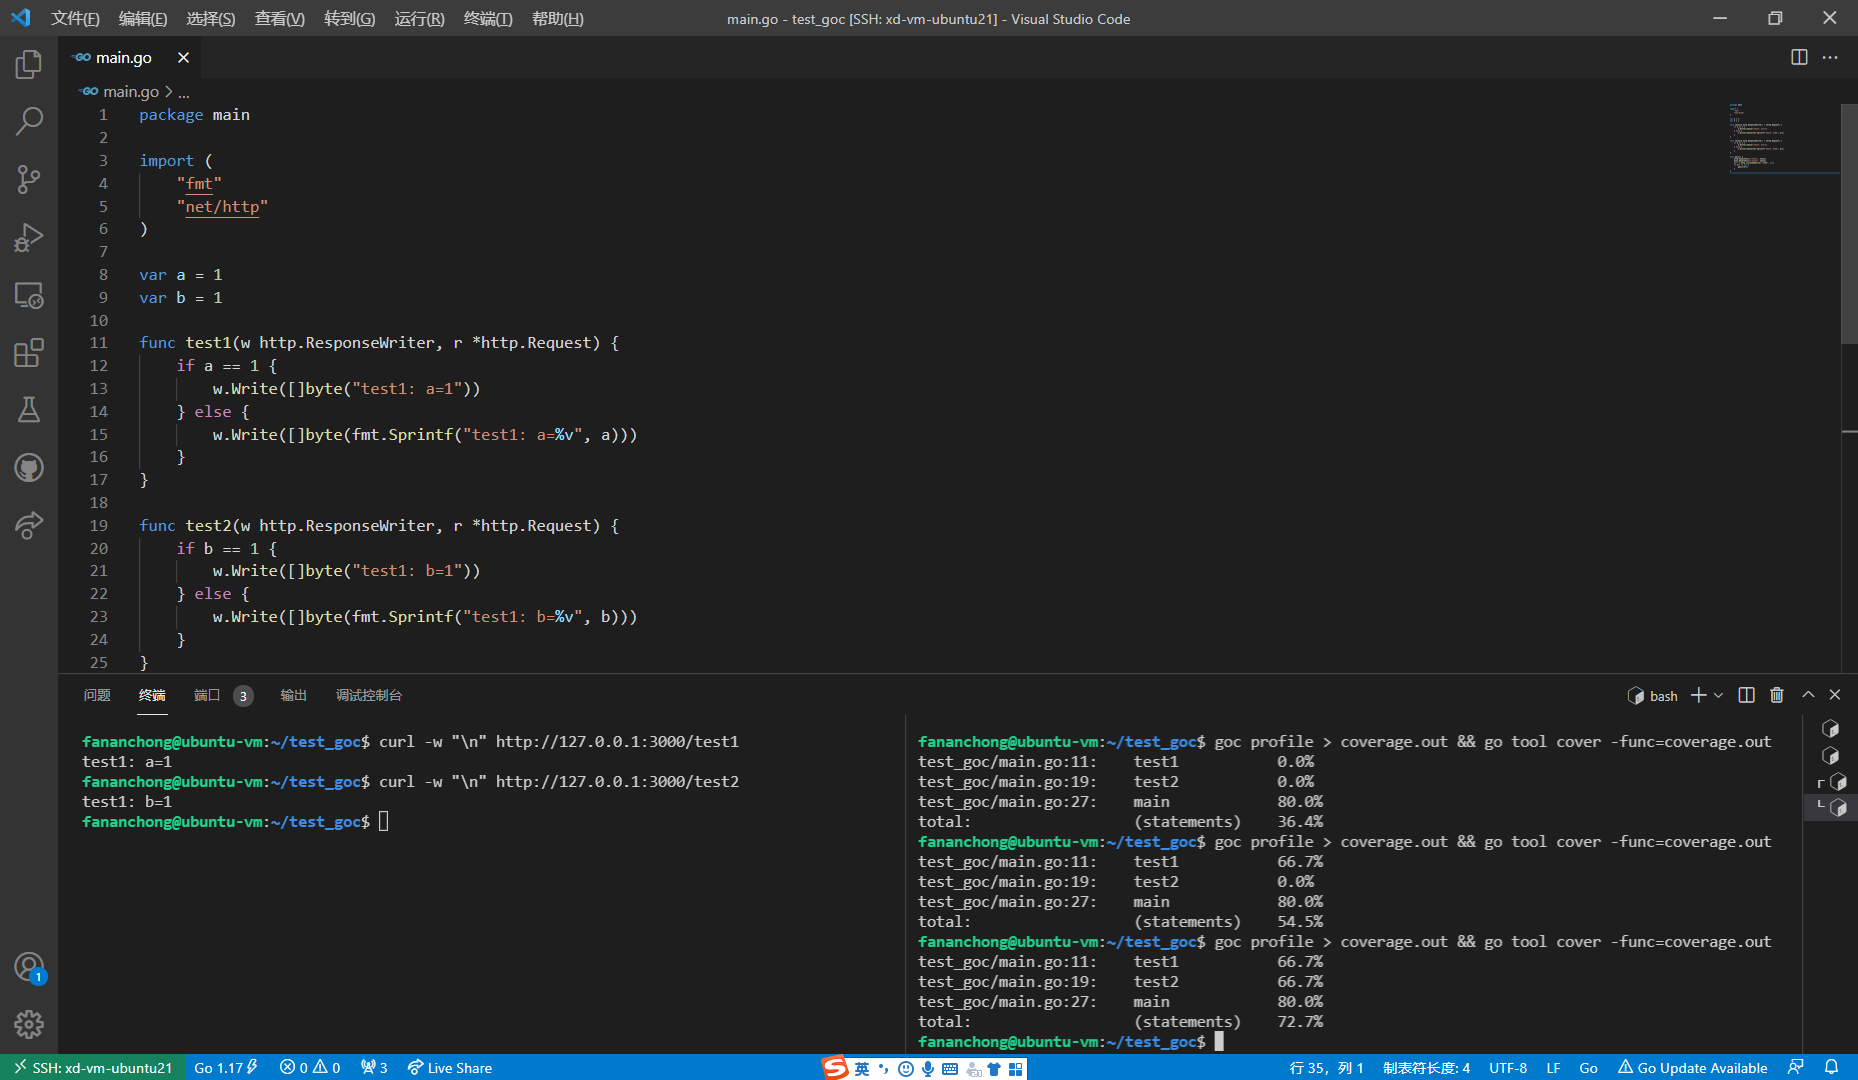Open the Accounts menu icon
Image resolution: width=1858 pixels, height=1080 pixels.
click(29, 967)
